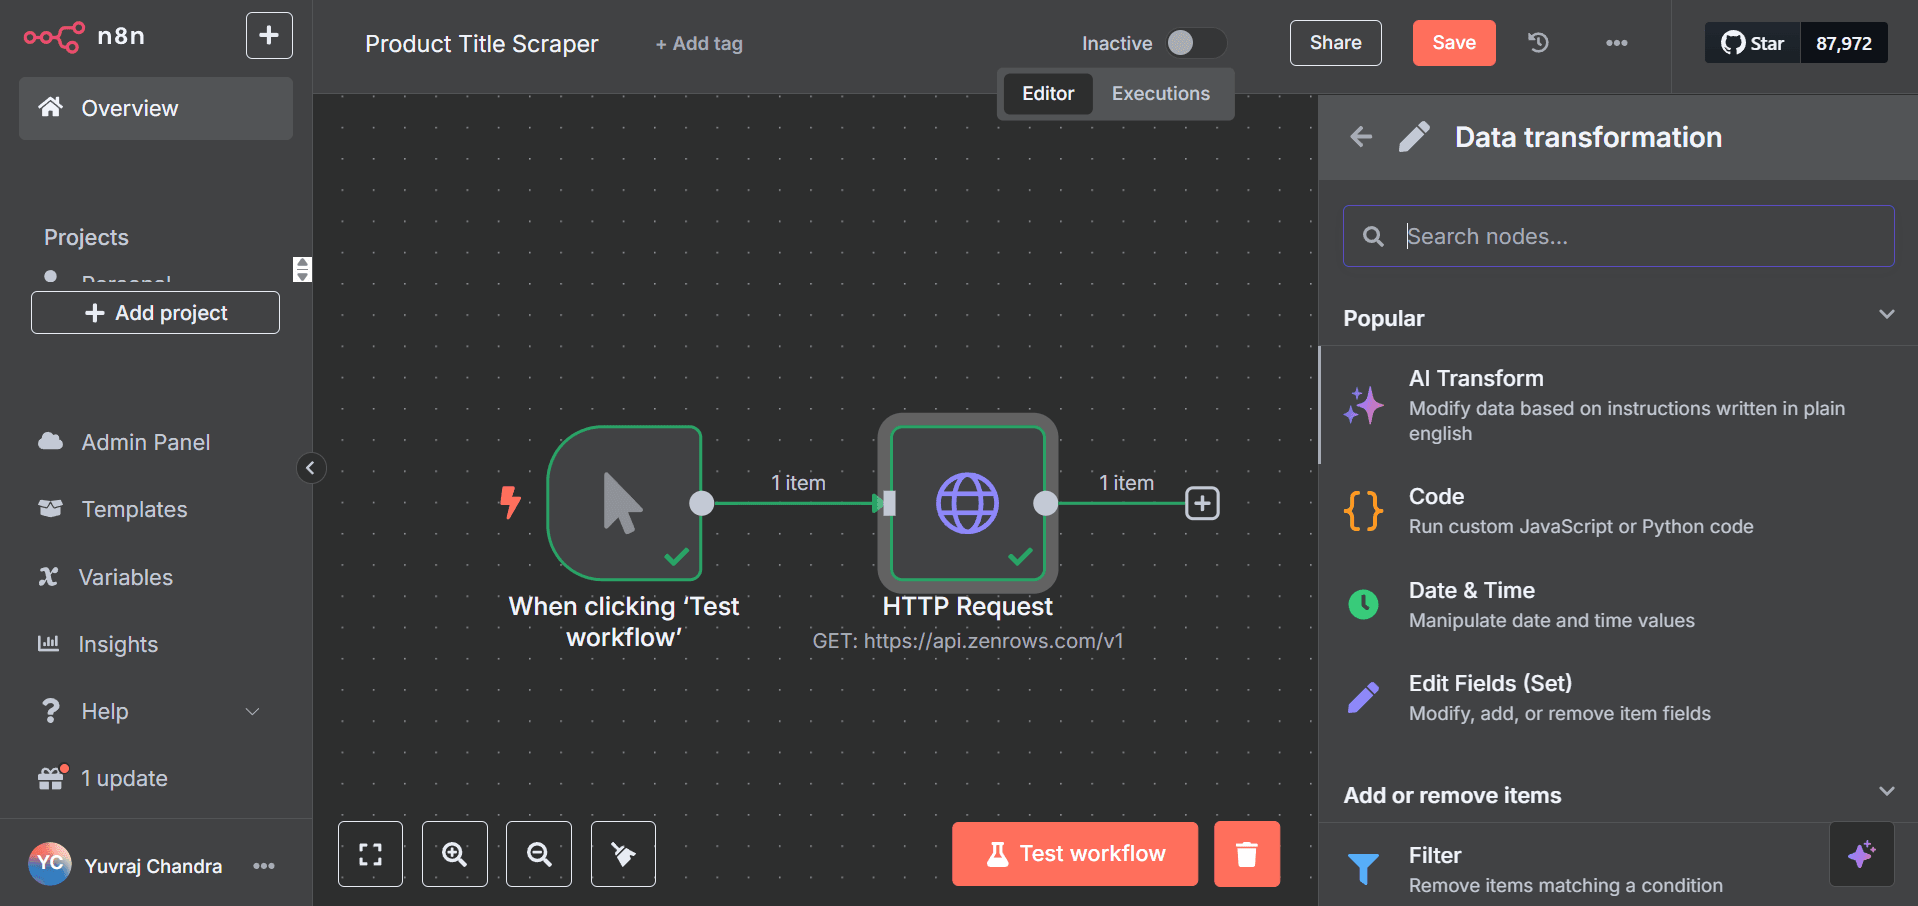Click the trigger node output handle
The width and height of the screenshot is (1918, 906).
tap(702, 503)
